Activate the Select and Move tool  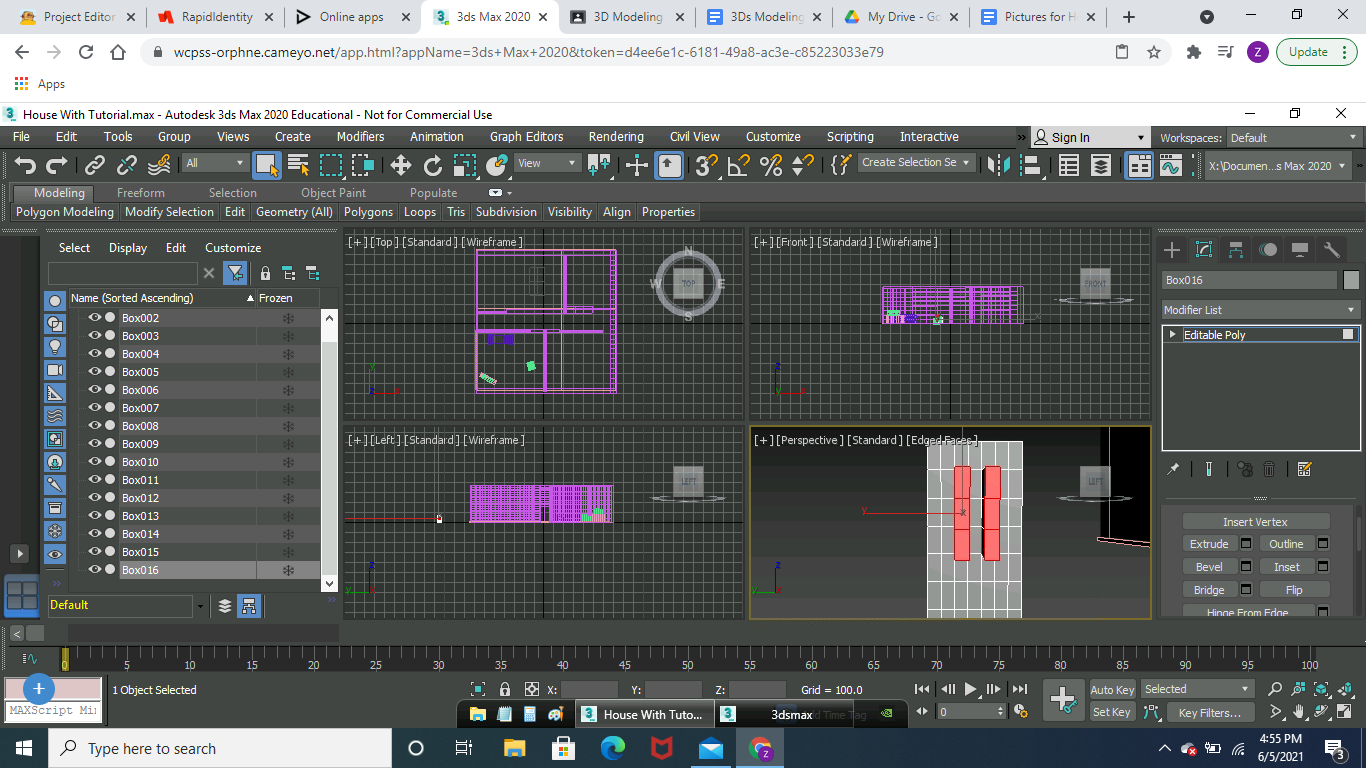[x=400, y=165]
